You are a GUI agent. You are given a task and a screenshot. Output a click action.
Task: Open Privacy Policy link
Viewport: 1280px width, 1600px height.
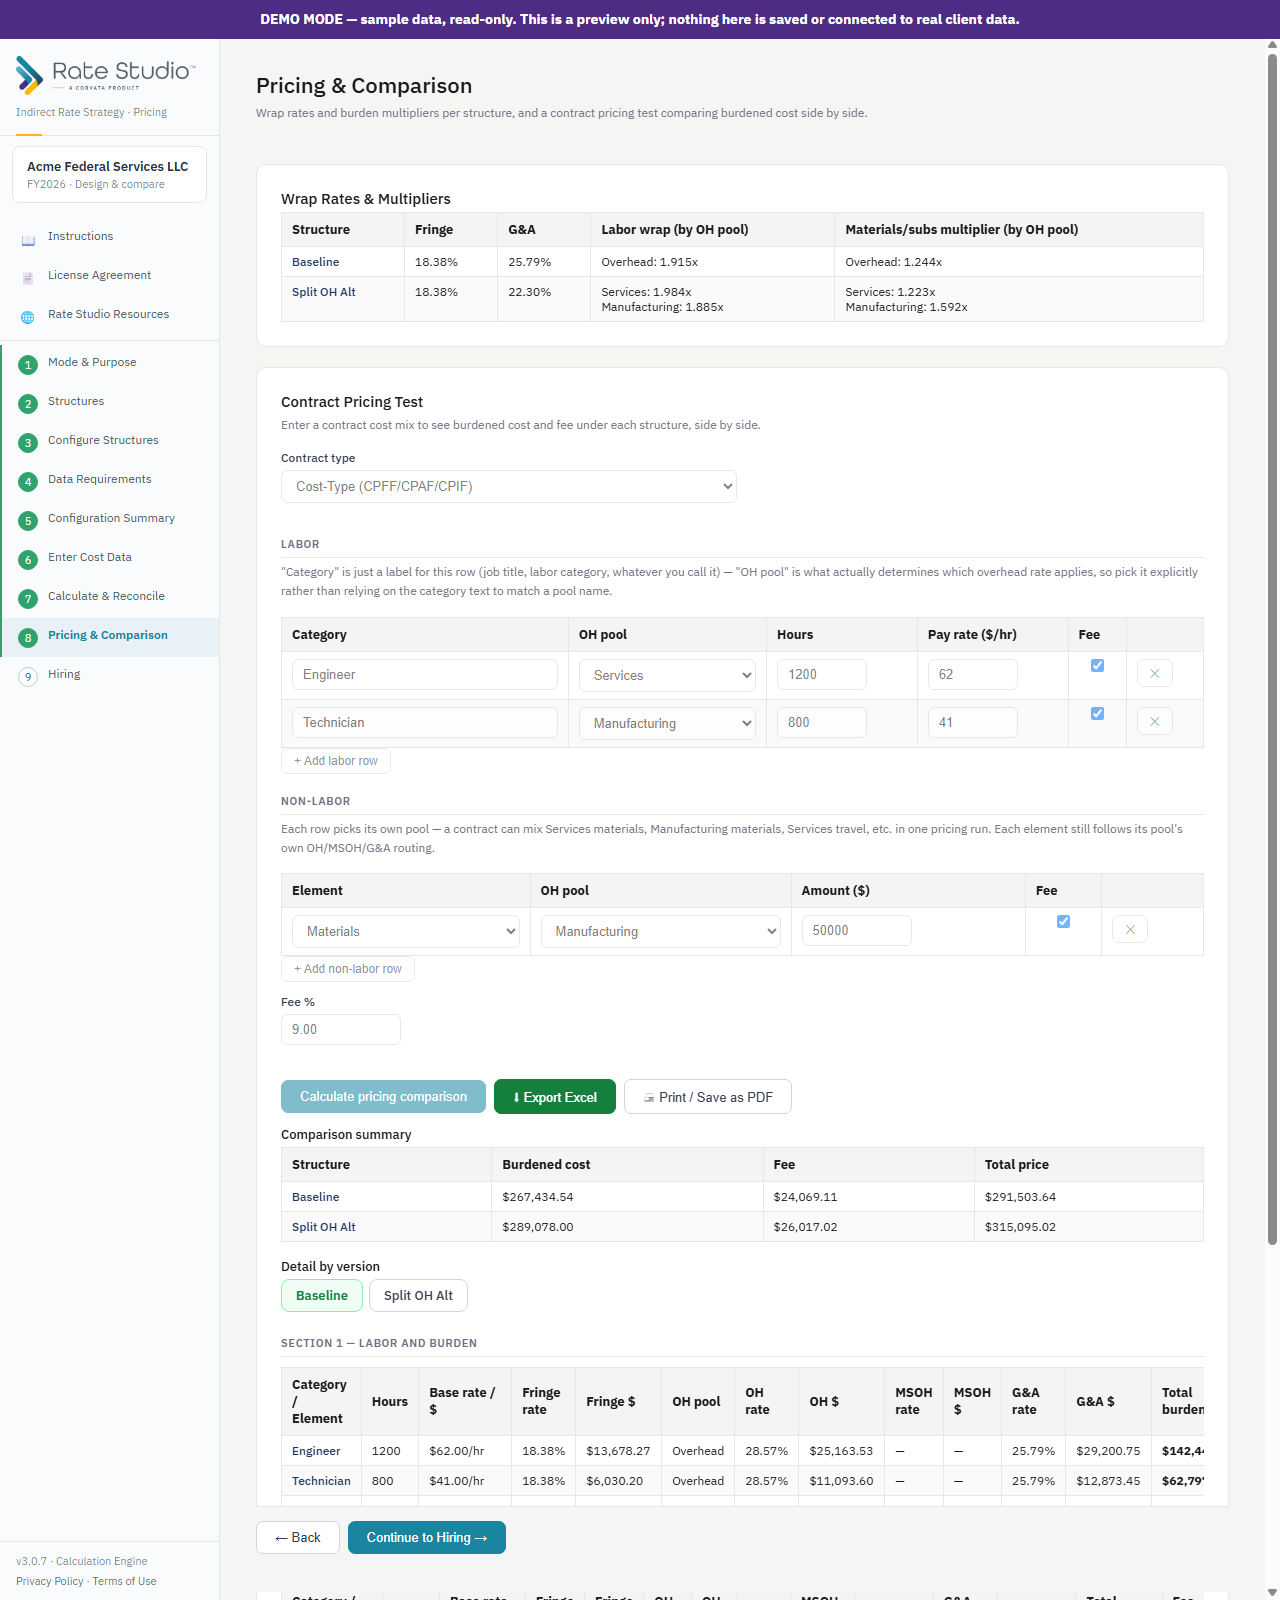(50, 1582)
